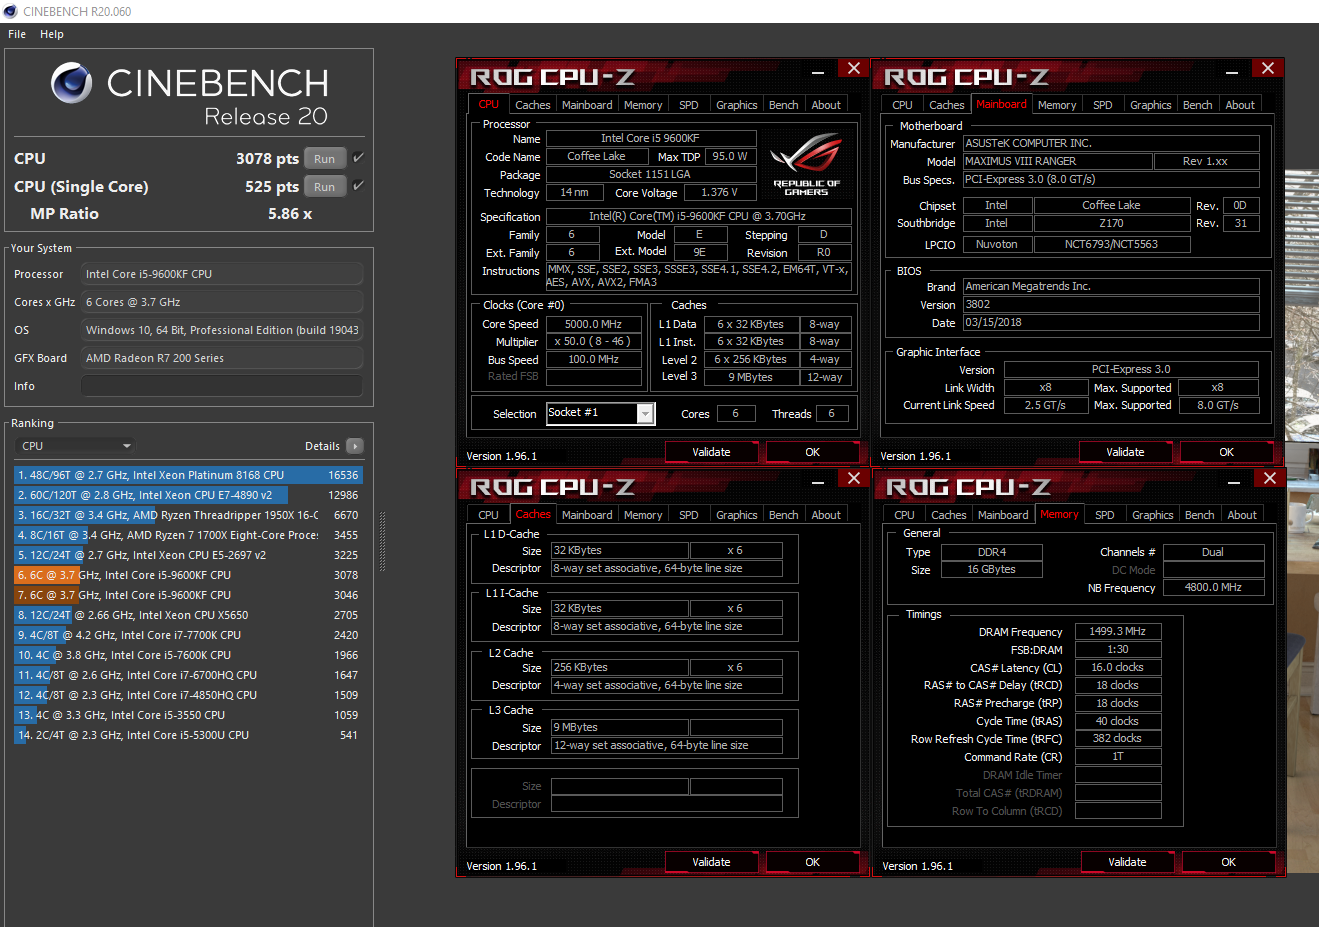The image size is (1319, 927).
Task: Select the Core i7-6700HQ ranking row
Action: (x=188, y=675)
